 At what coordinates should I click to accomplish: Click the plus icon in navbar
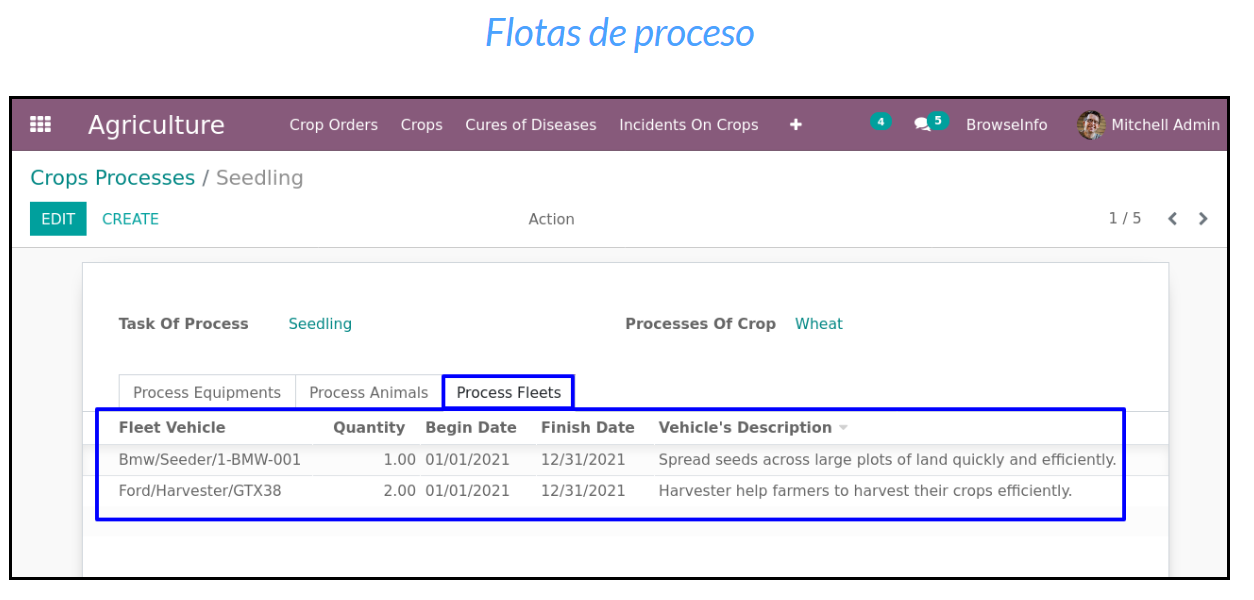796,125
